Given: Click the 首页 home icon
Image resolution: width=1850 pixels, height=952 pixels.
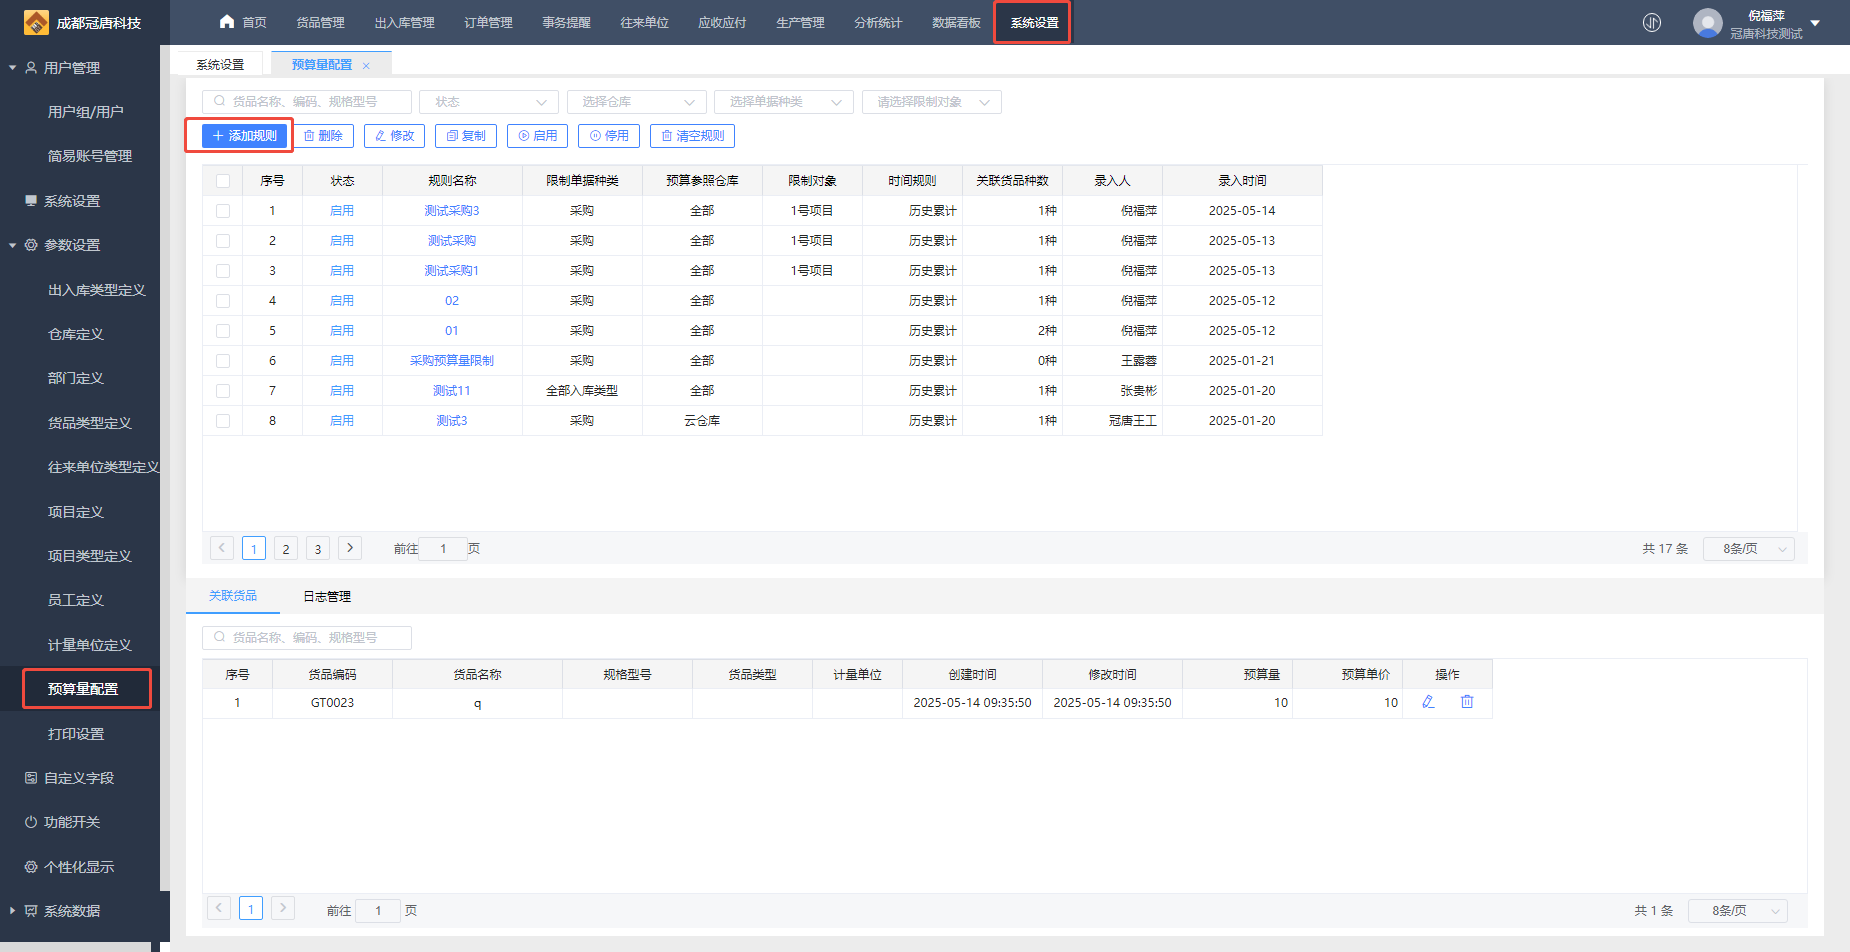Looking at the screenshot, I should tap(227, 22).
